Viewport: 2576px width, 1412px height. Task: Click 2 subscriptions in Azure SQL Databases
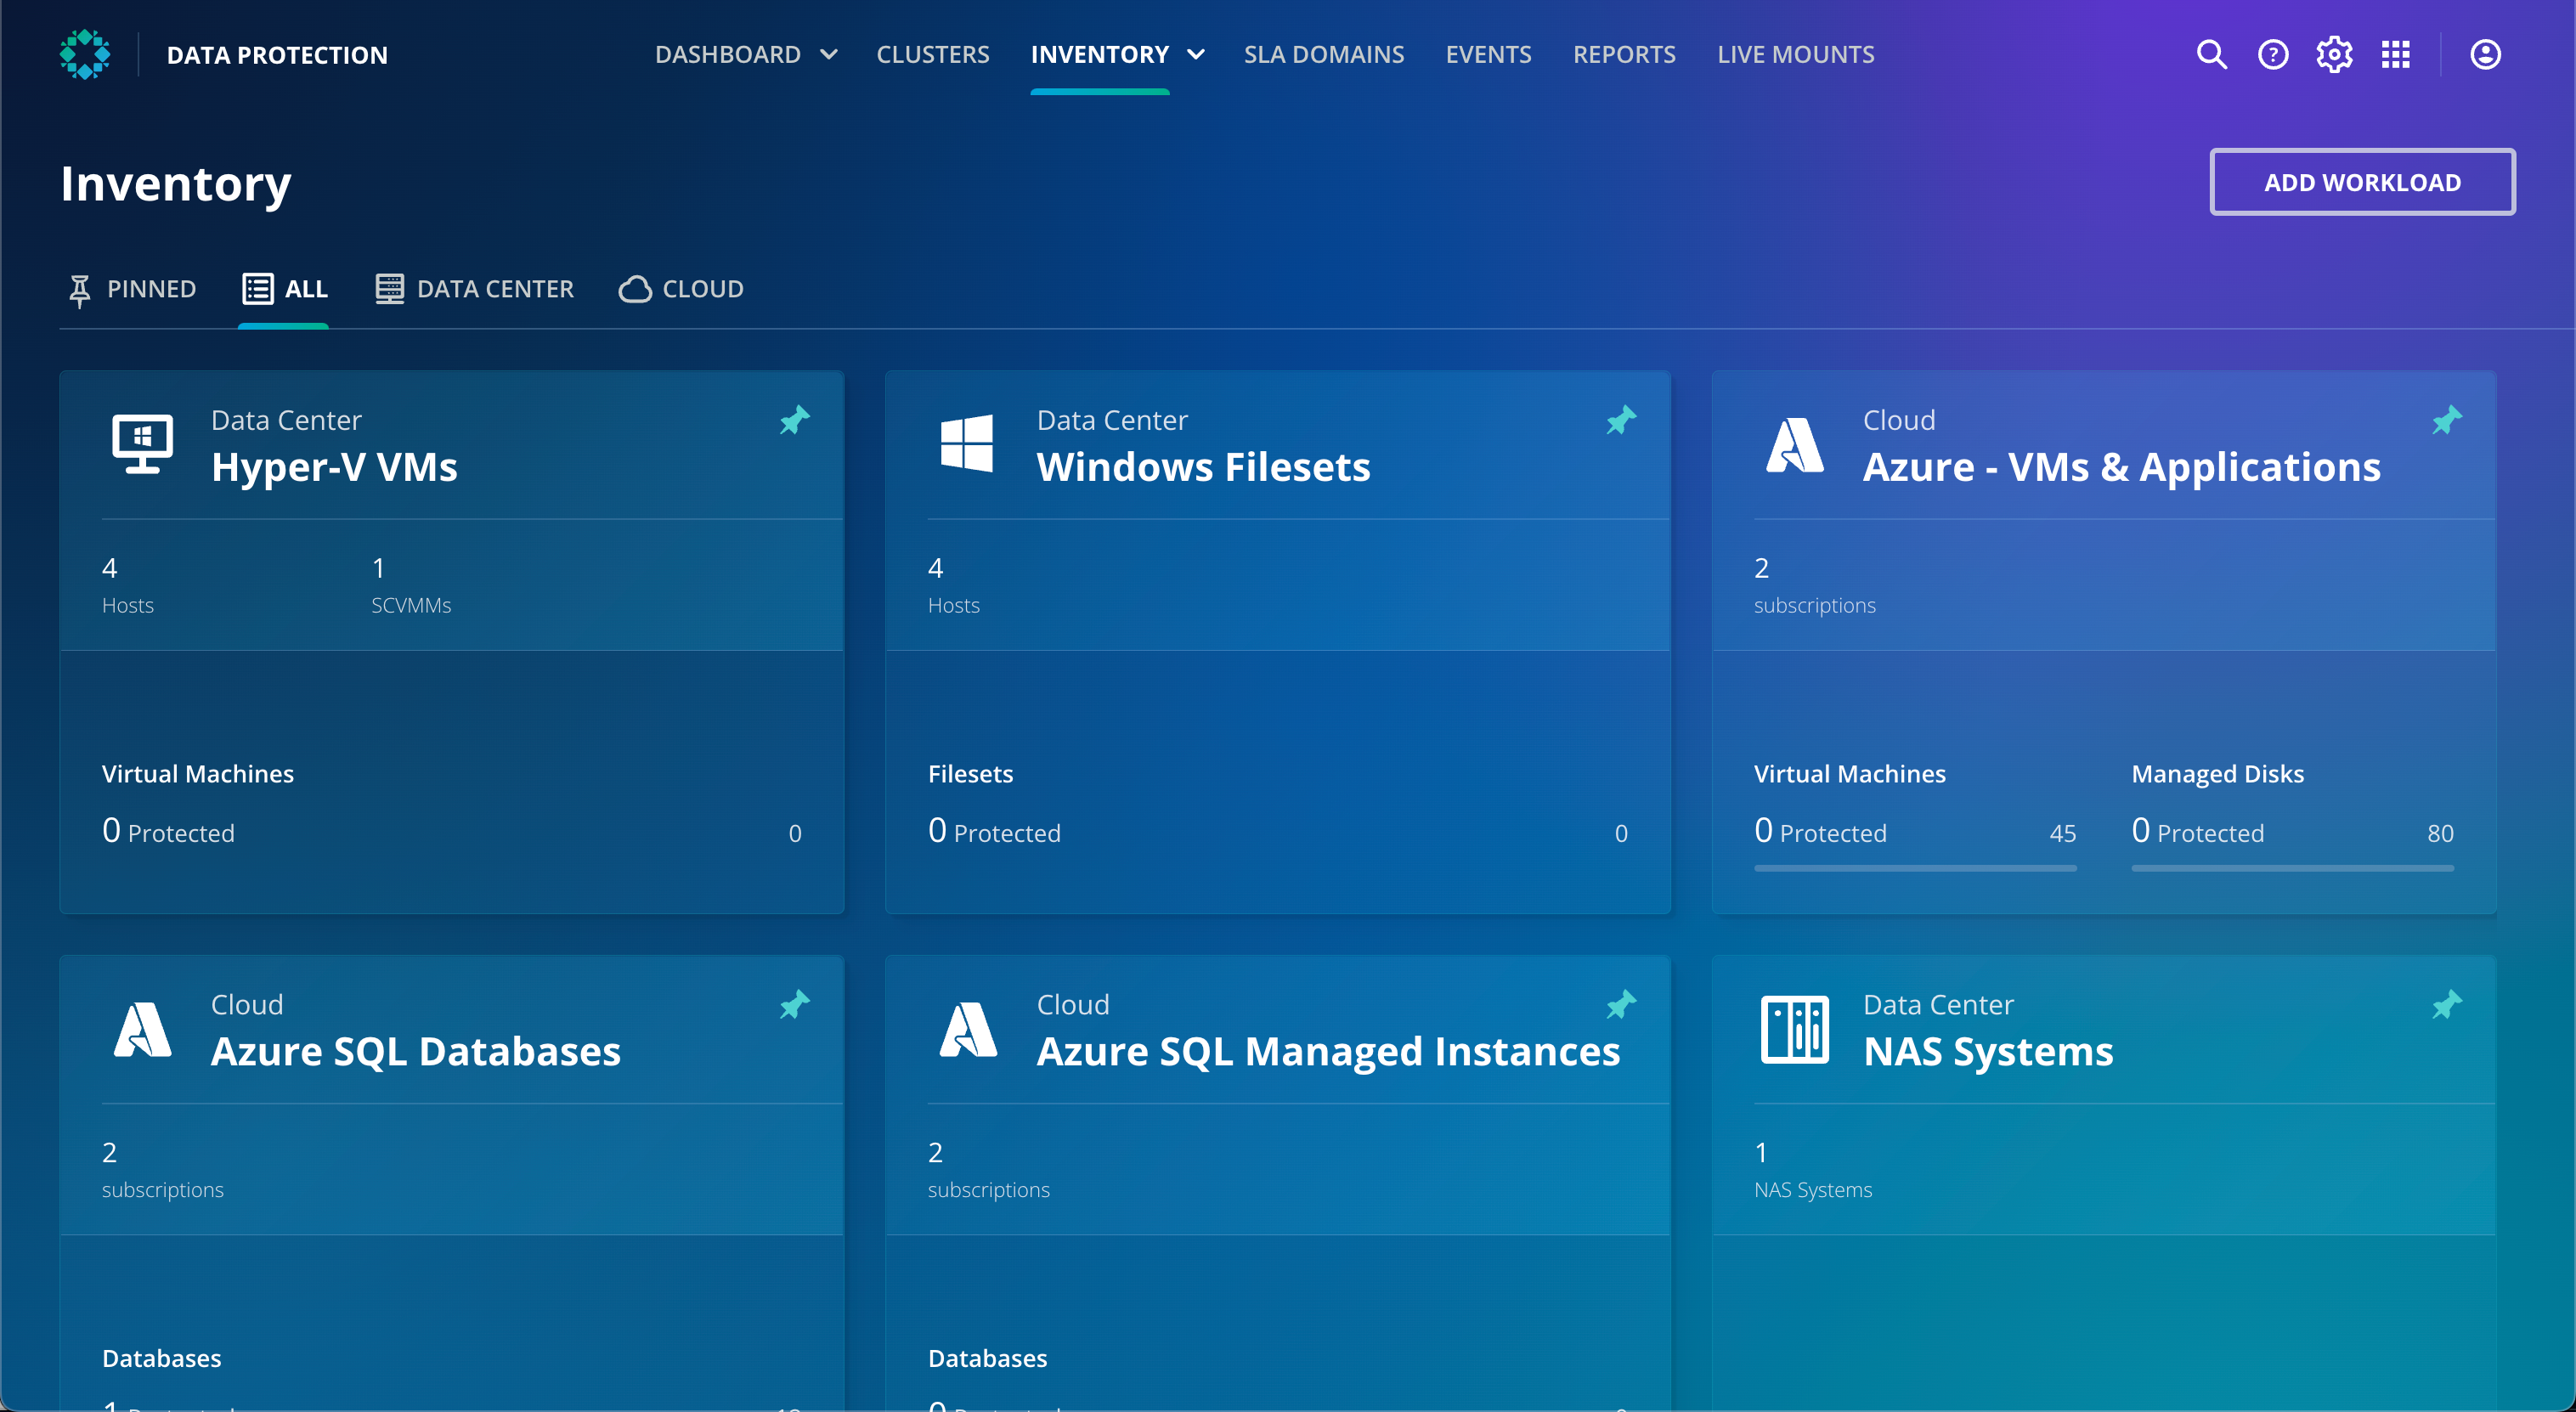(x=162, y=1169)
